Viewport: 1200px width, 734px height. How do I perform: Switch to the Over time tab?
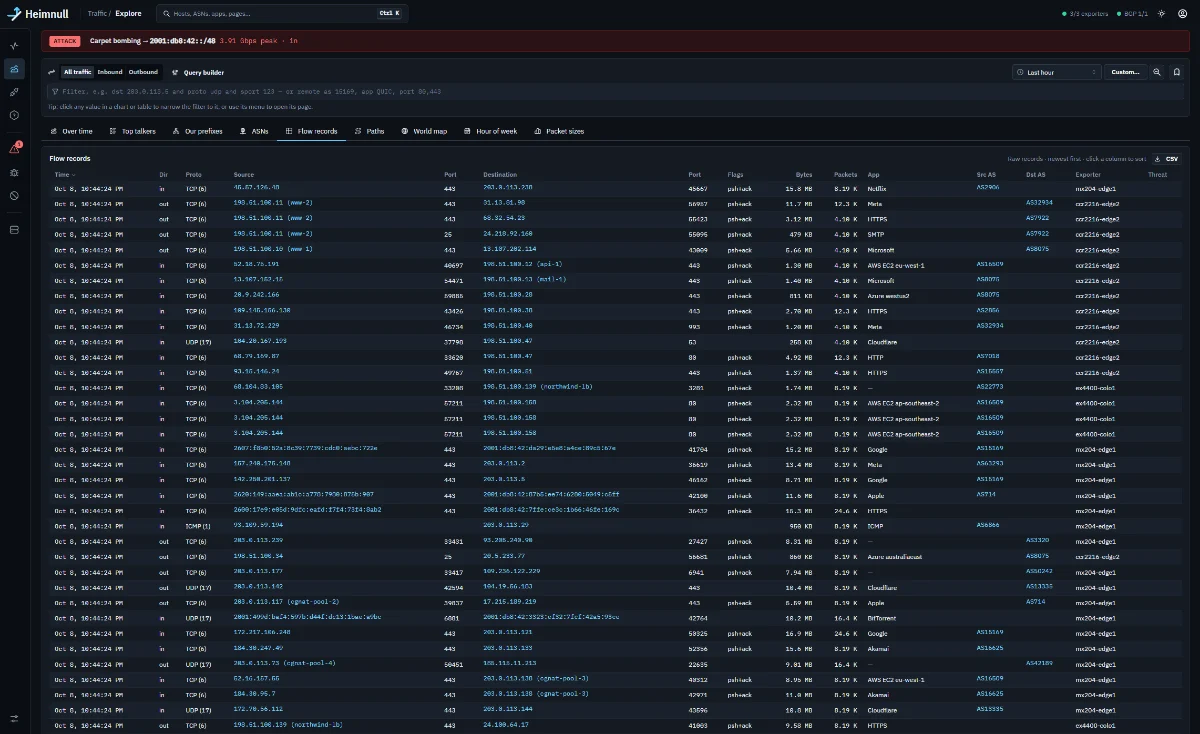(x=71, y=131)
